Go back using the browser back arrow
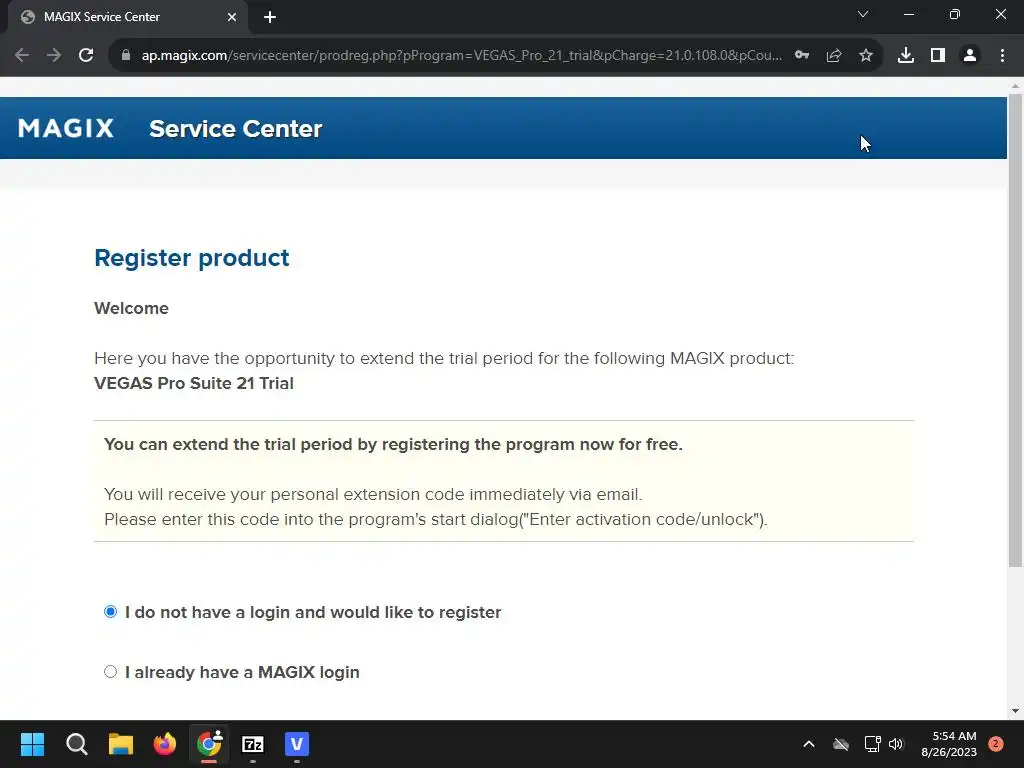This screenshot has width=1024, height=768. tap(22, 56)
